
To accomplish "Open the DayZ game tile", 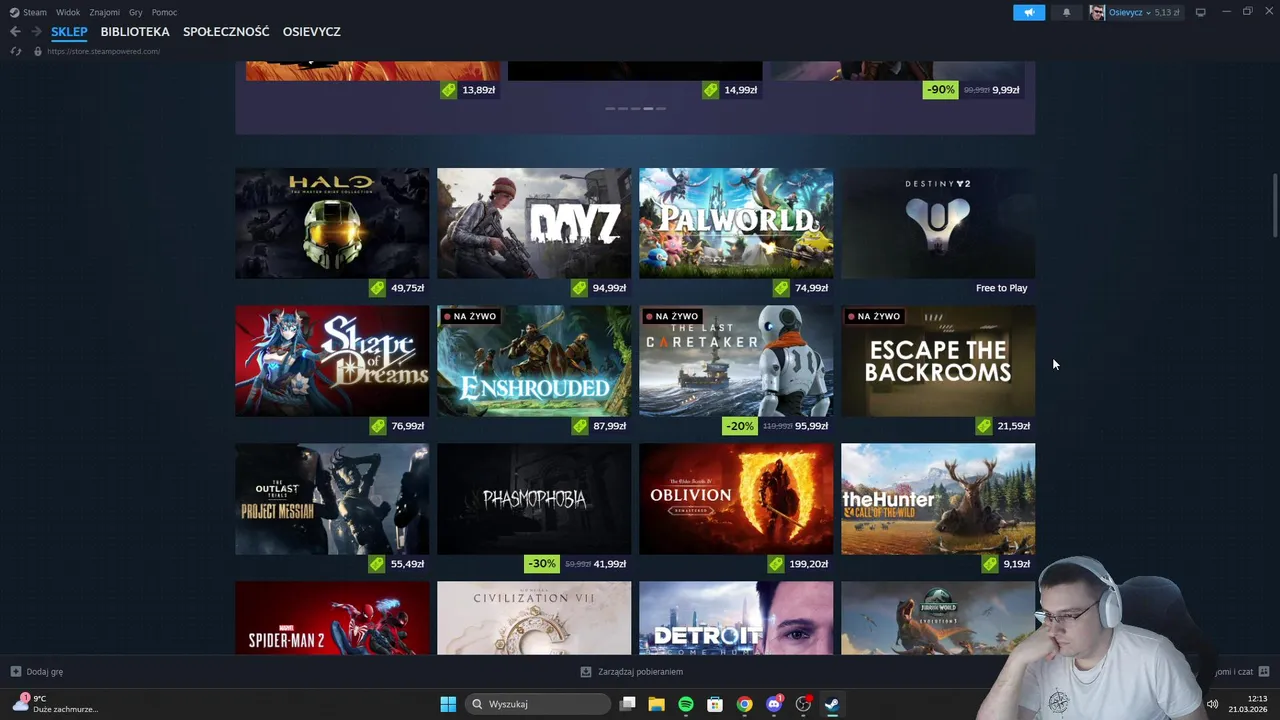I will click(534, 223).
